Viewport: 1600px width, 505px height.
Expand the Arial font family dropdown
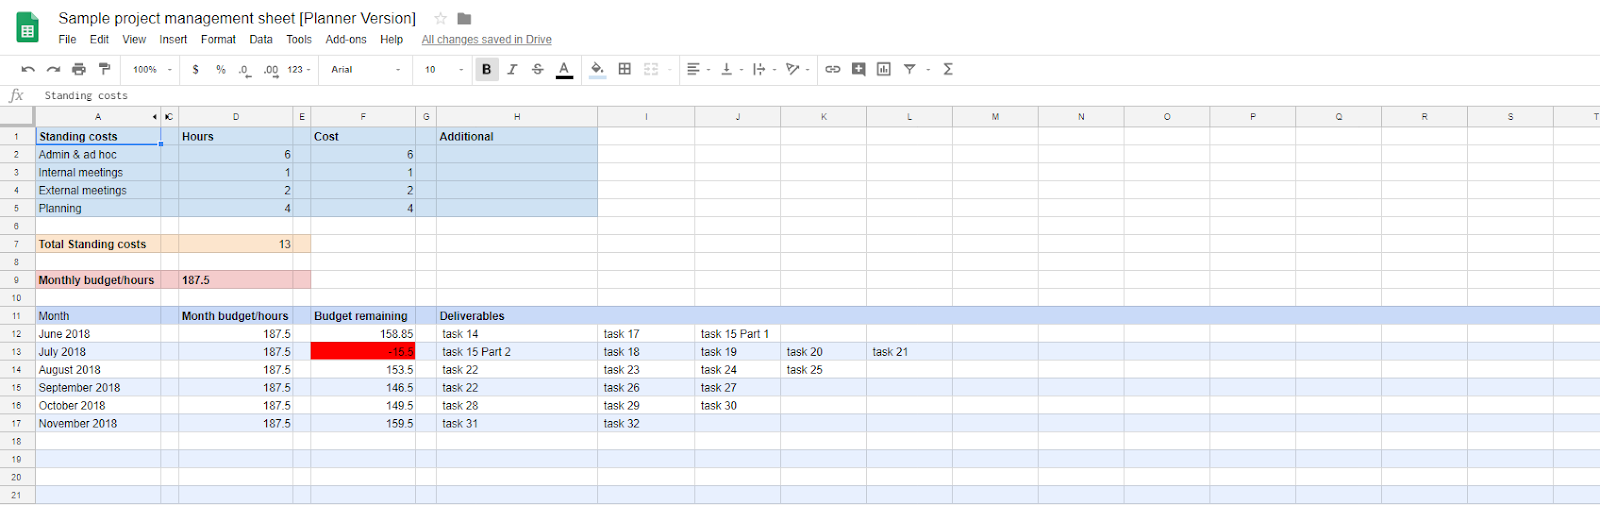point(365,69)
